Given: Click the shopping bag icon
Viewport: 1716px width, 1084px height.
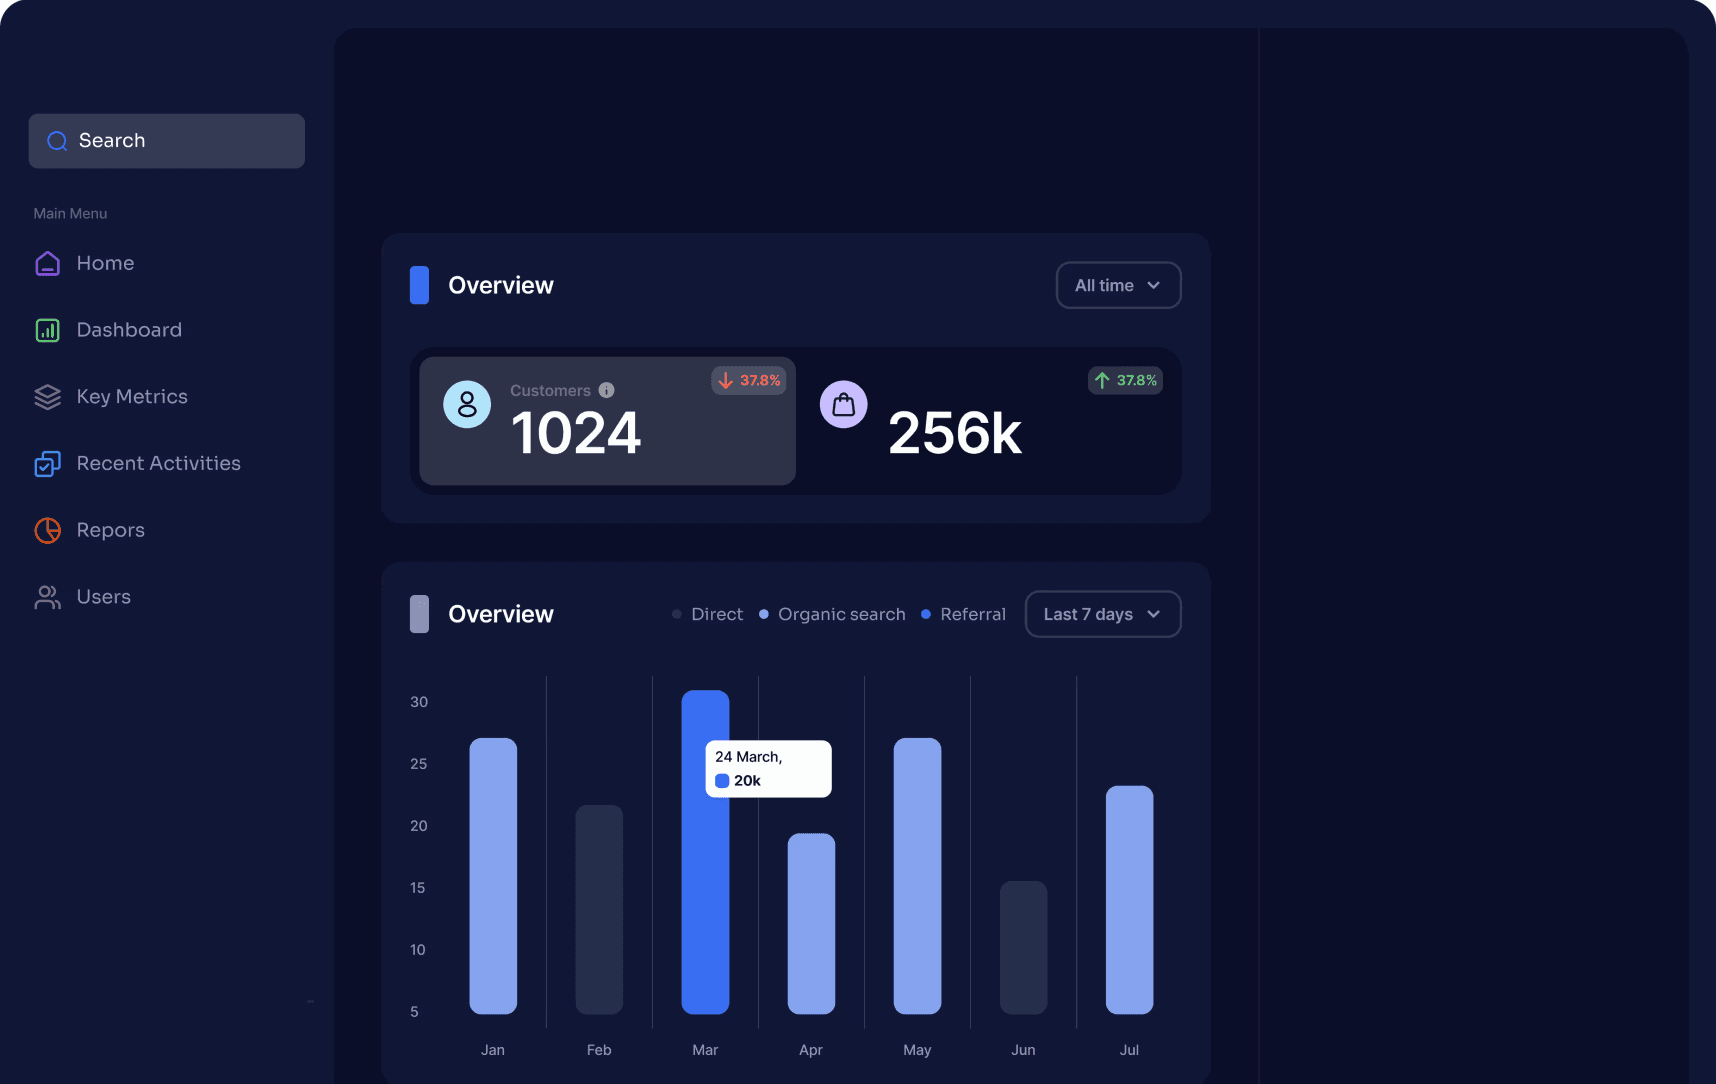Looking at the screenshot, I should point(844,404).
